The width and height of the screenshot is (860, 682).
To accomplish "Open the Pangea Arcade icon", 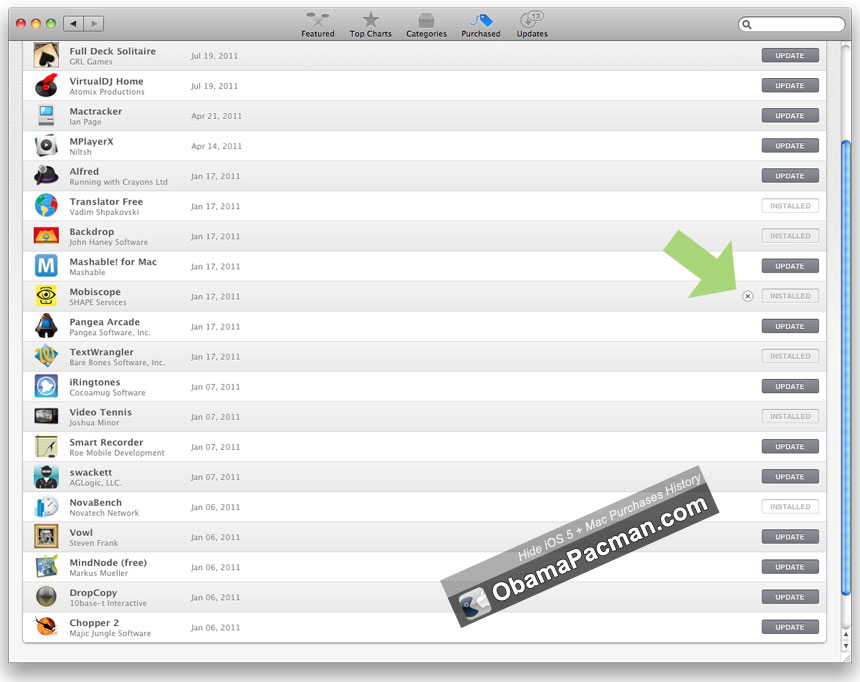I will 46,326.
